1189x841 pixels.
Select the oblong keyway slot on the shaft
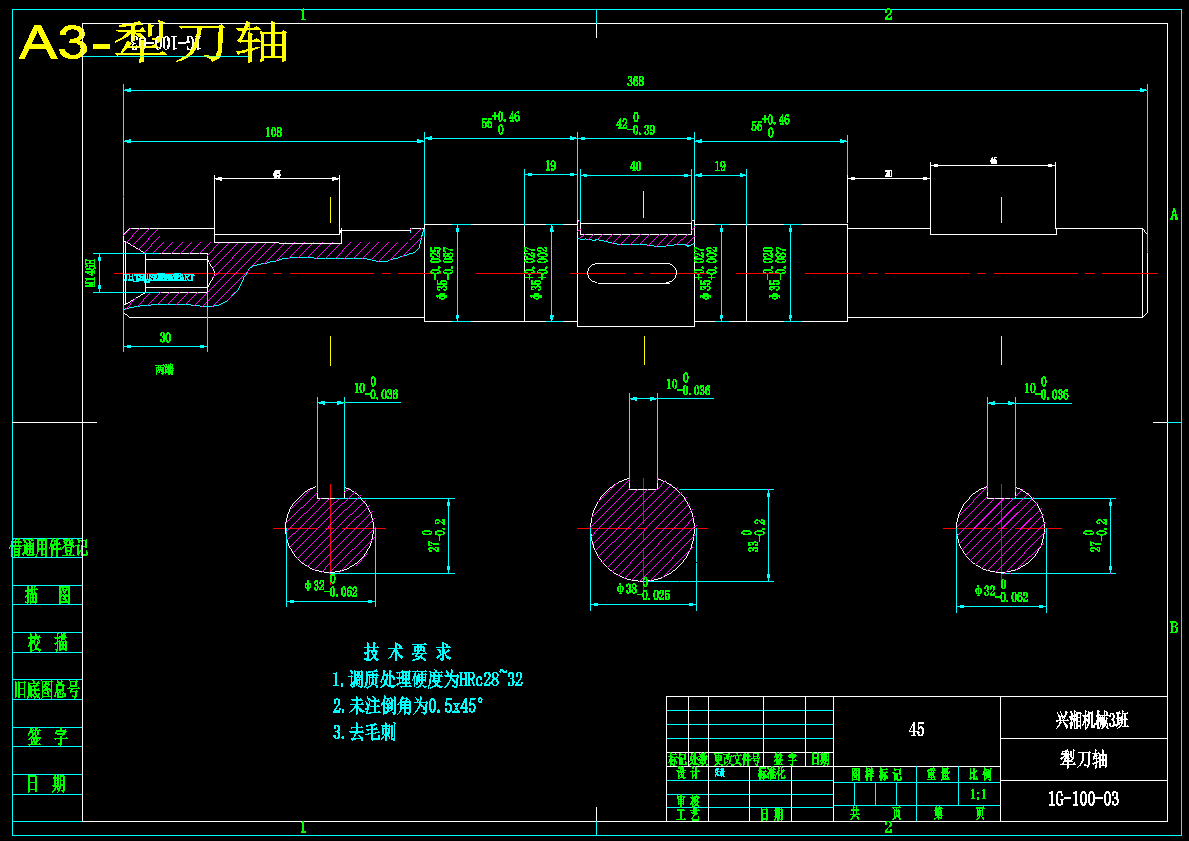coord(633,273)
